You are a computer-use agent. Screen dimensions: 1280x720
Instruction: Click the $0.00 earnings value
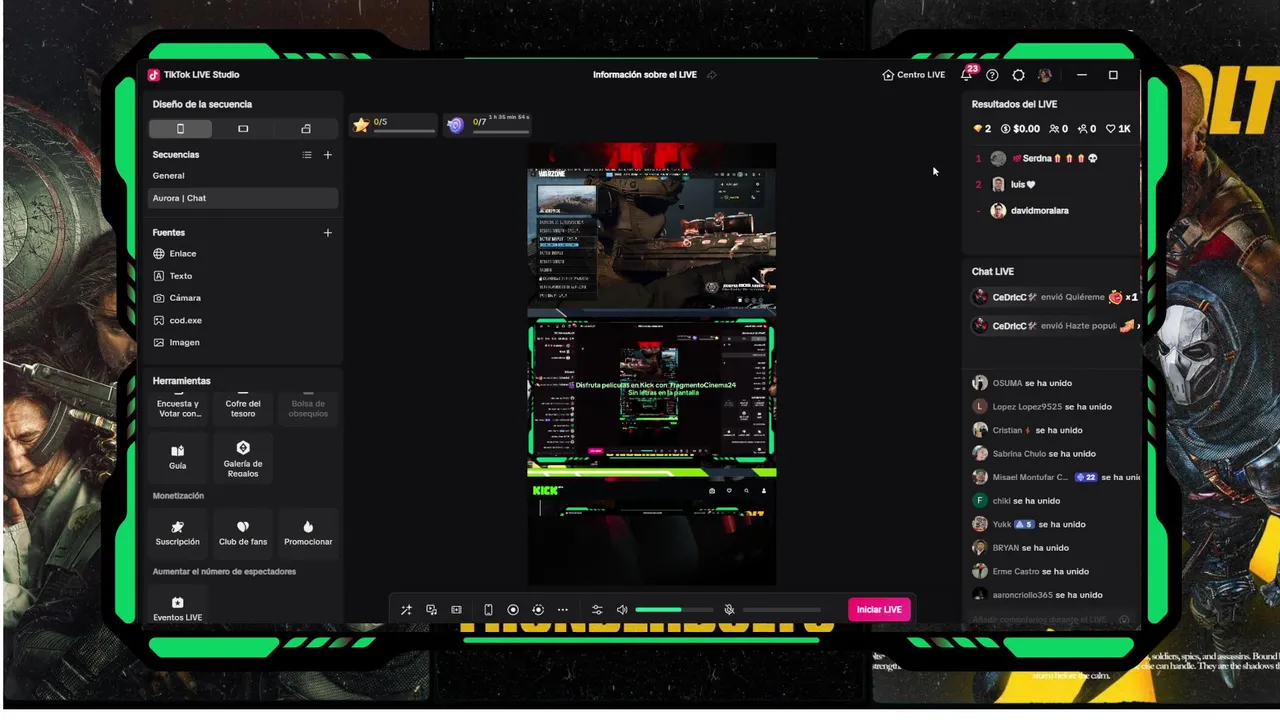click(1020, 129)
